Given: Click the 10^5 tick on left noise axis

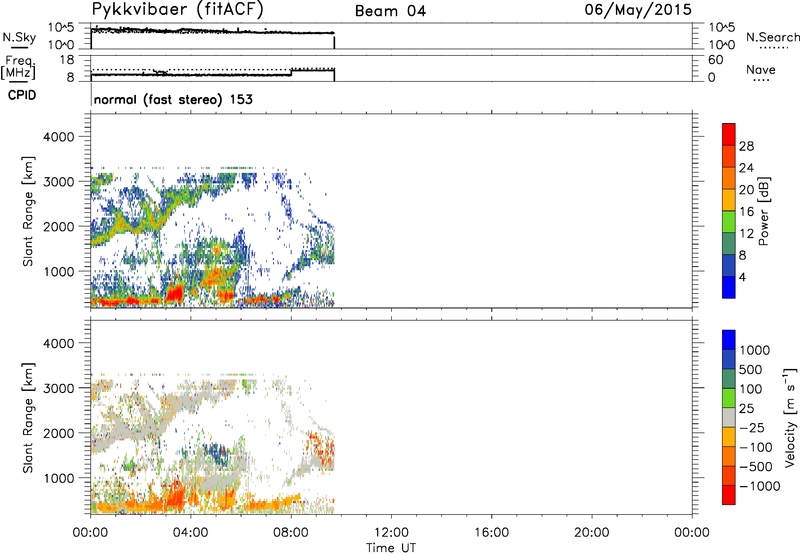Looking at the screenshot, I should [61, 28].
